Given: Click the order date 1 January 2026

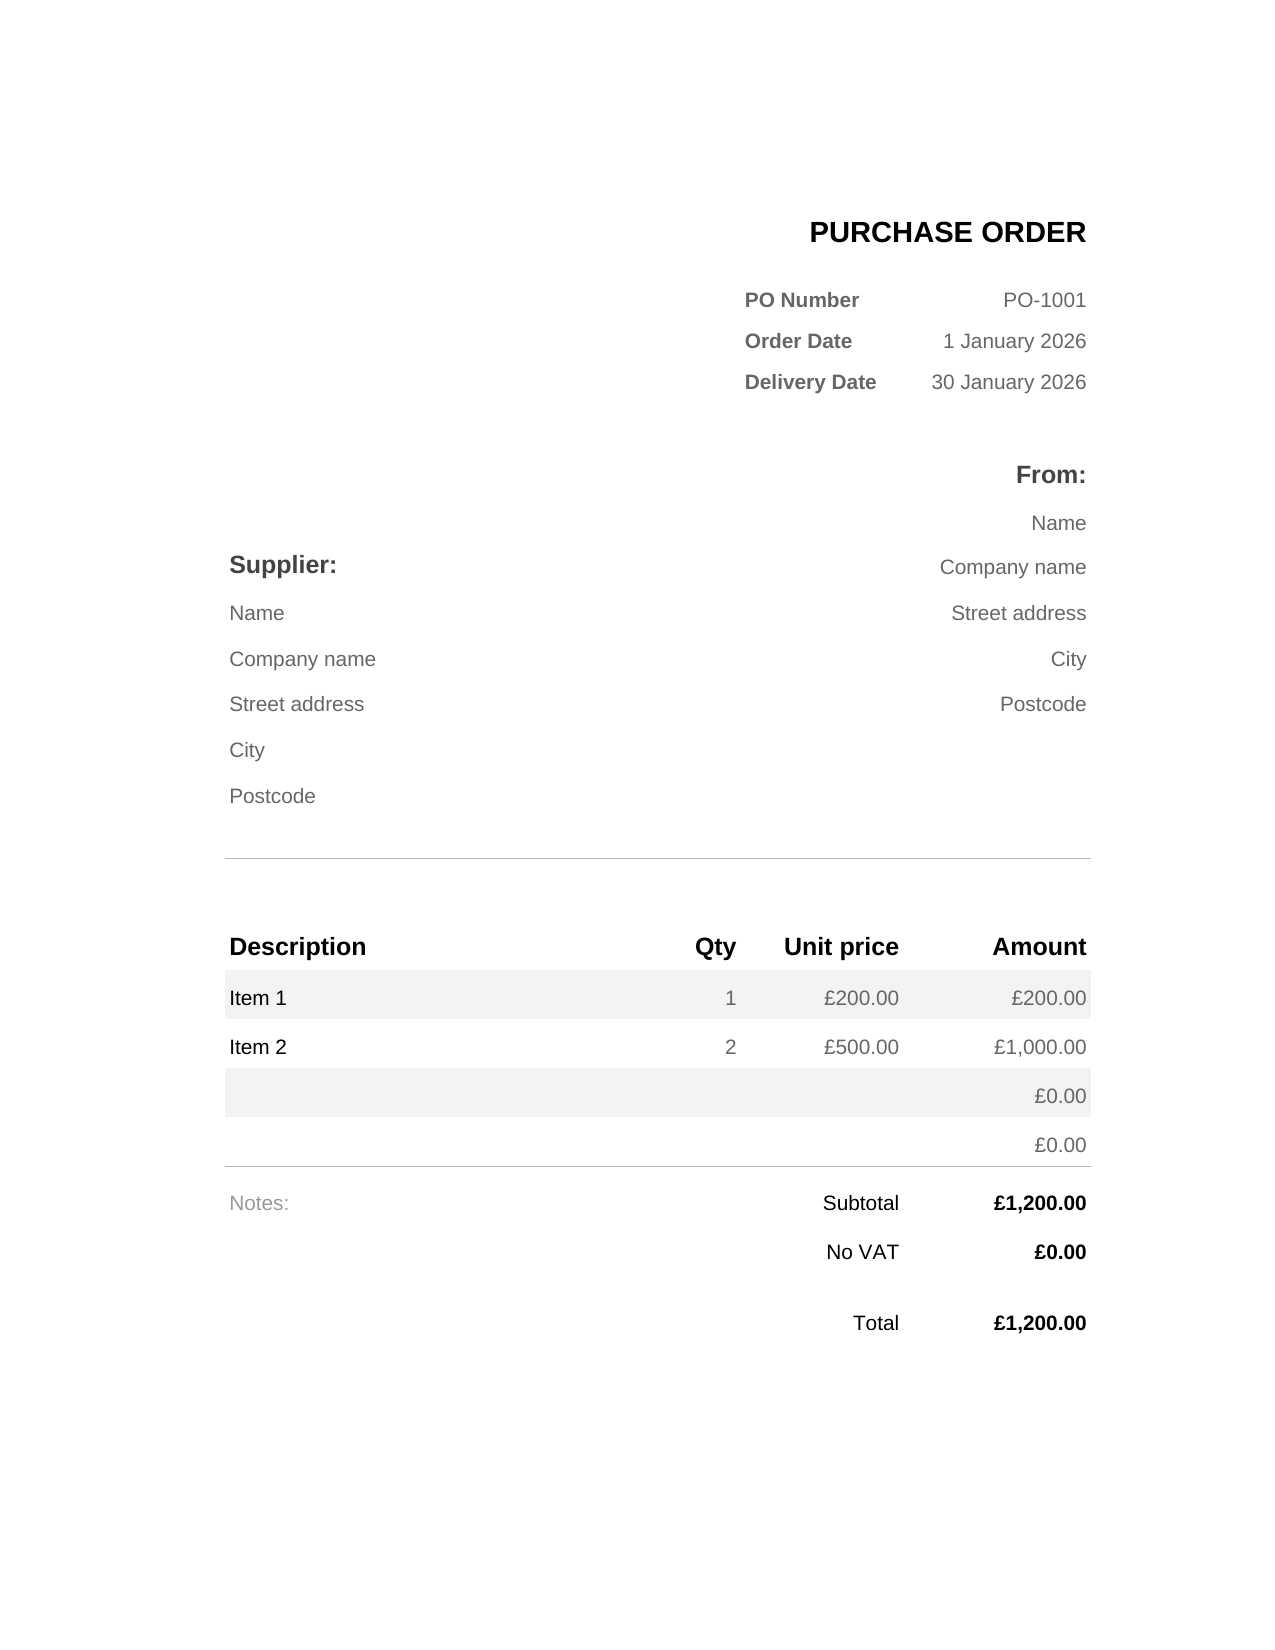Looking at the screenshot, I should click(x=1014, y=341).
